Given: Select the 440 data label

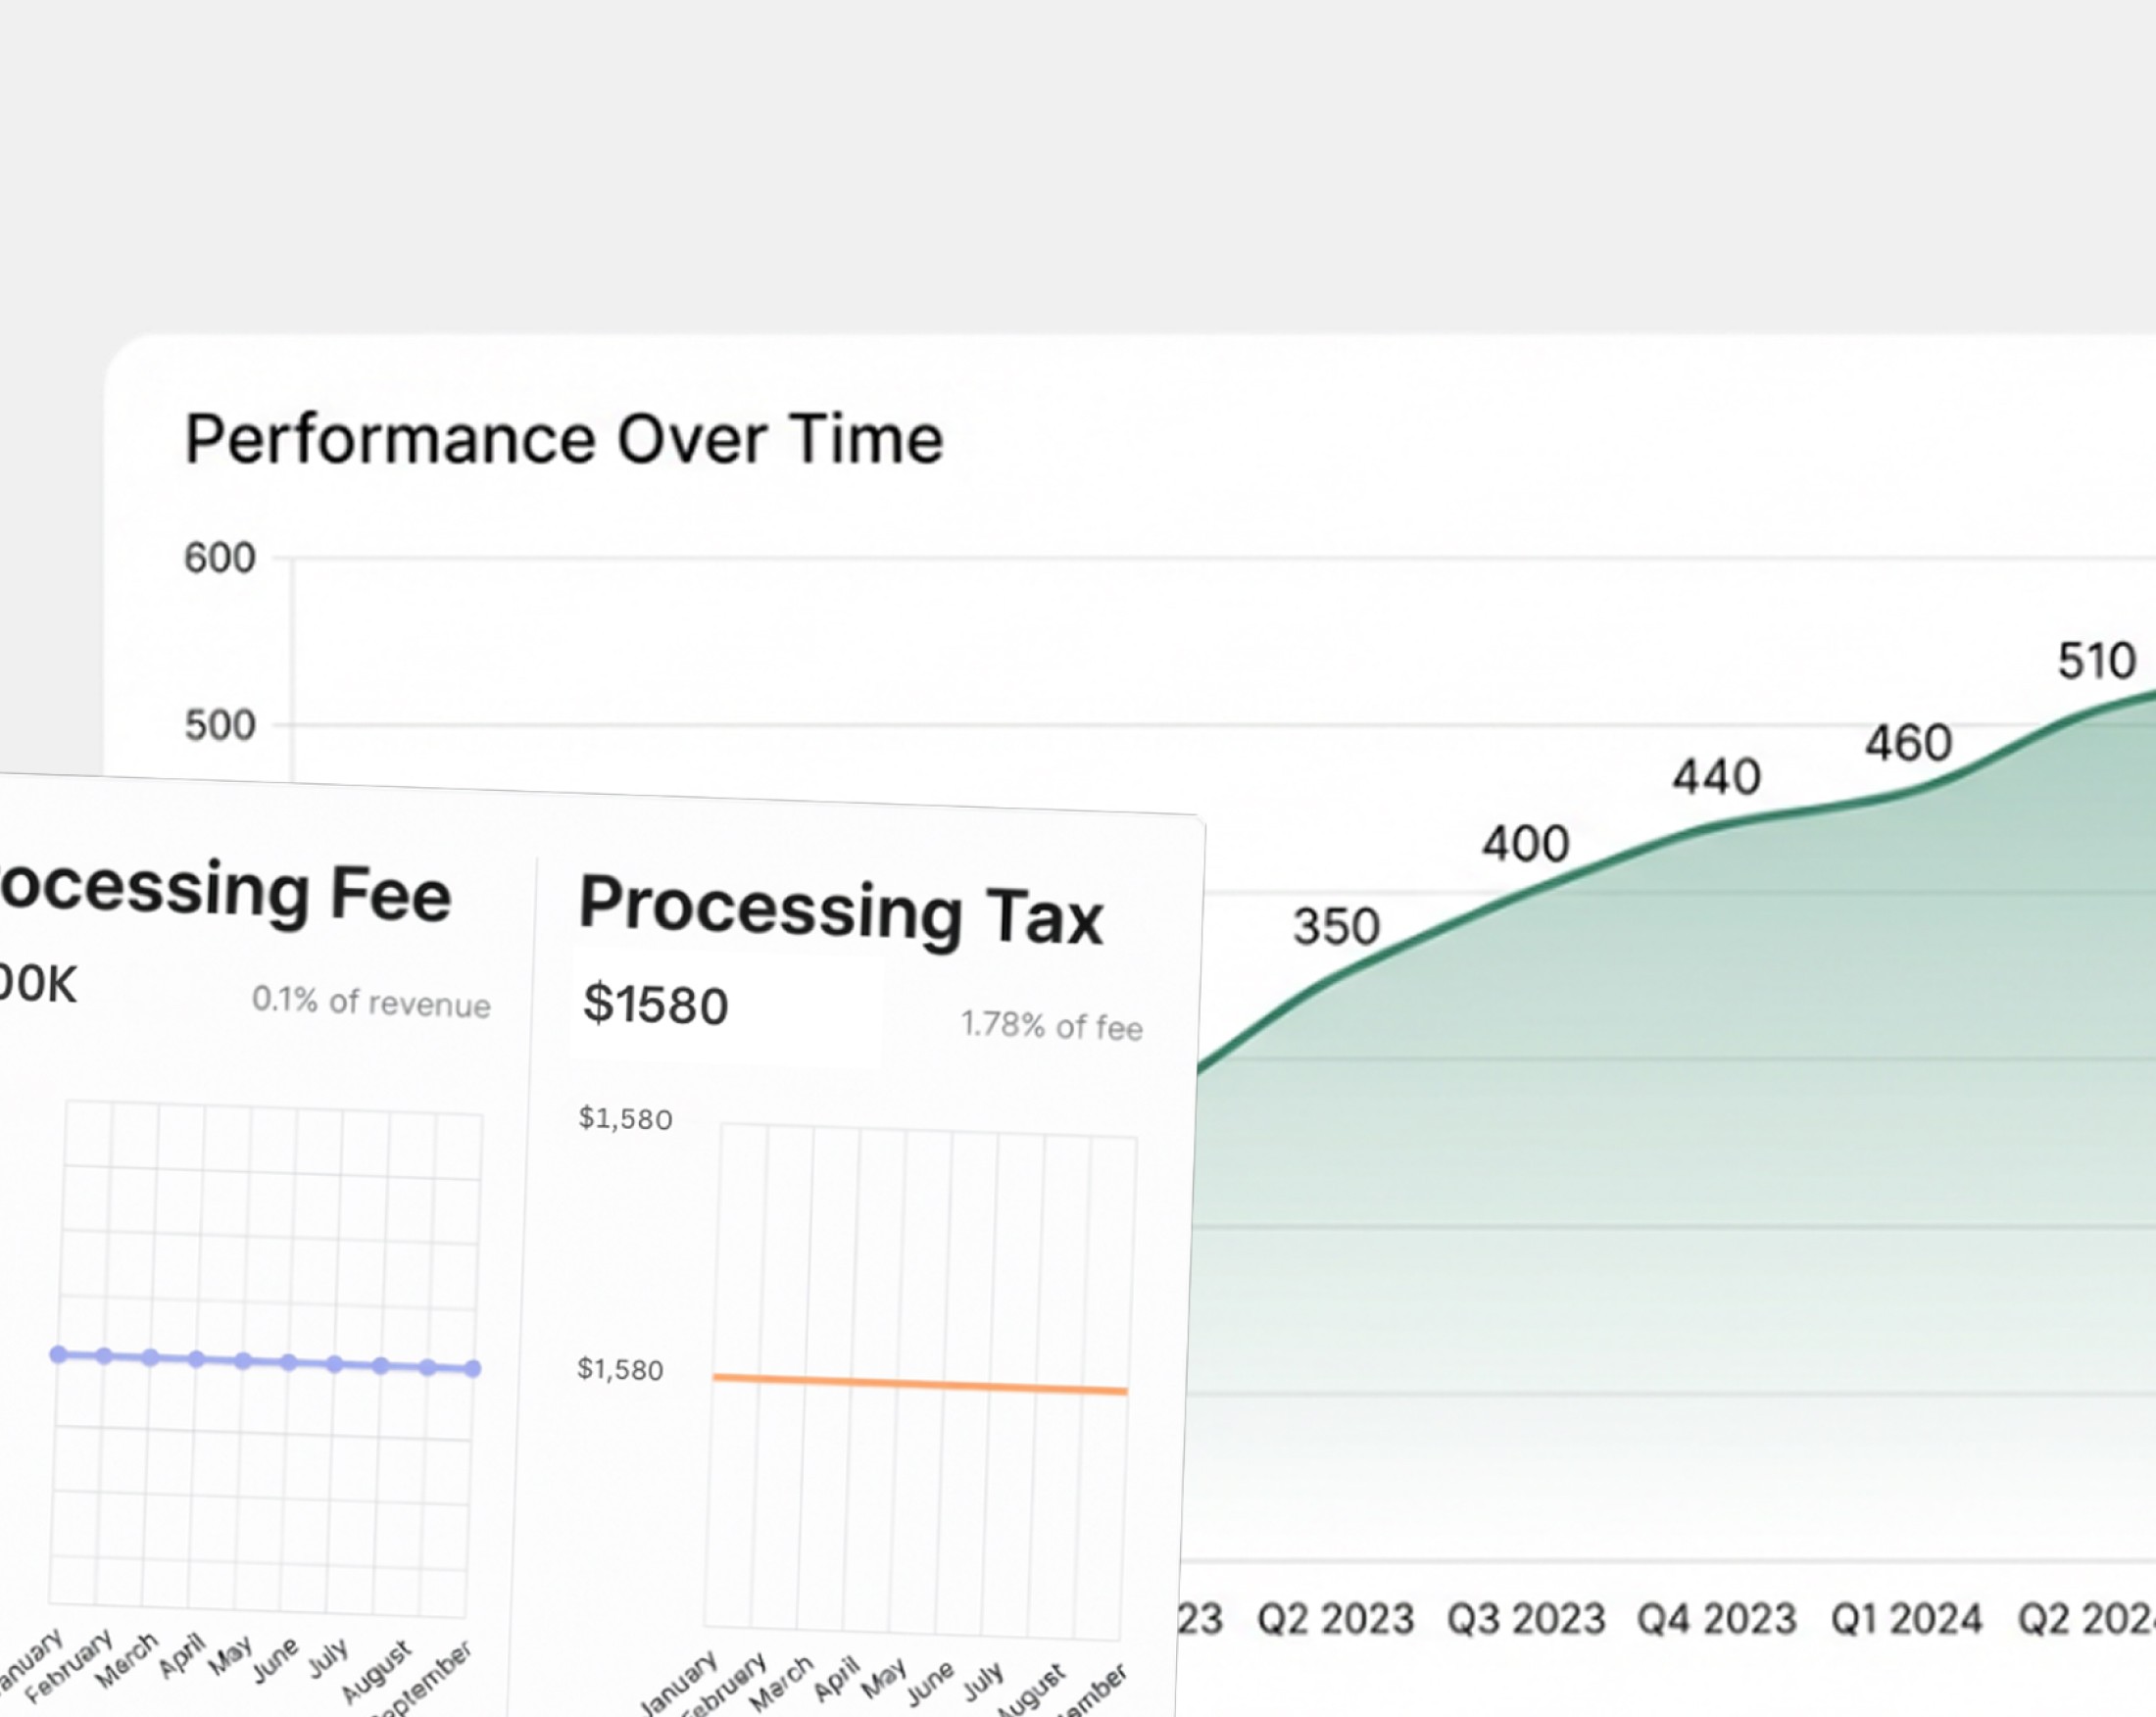Looking at the screenshot, I should click(1716, 777).
